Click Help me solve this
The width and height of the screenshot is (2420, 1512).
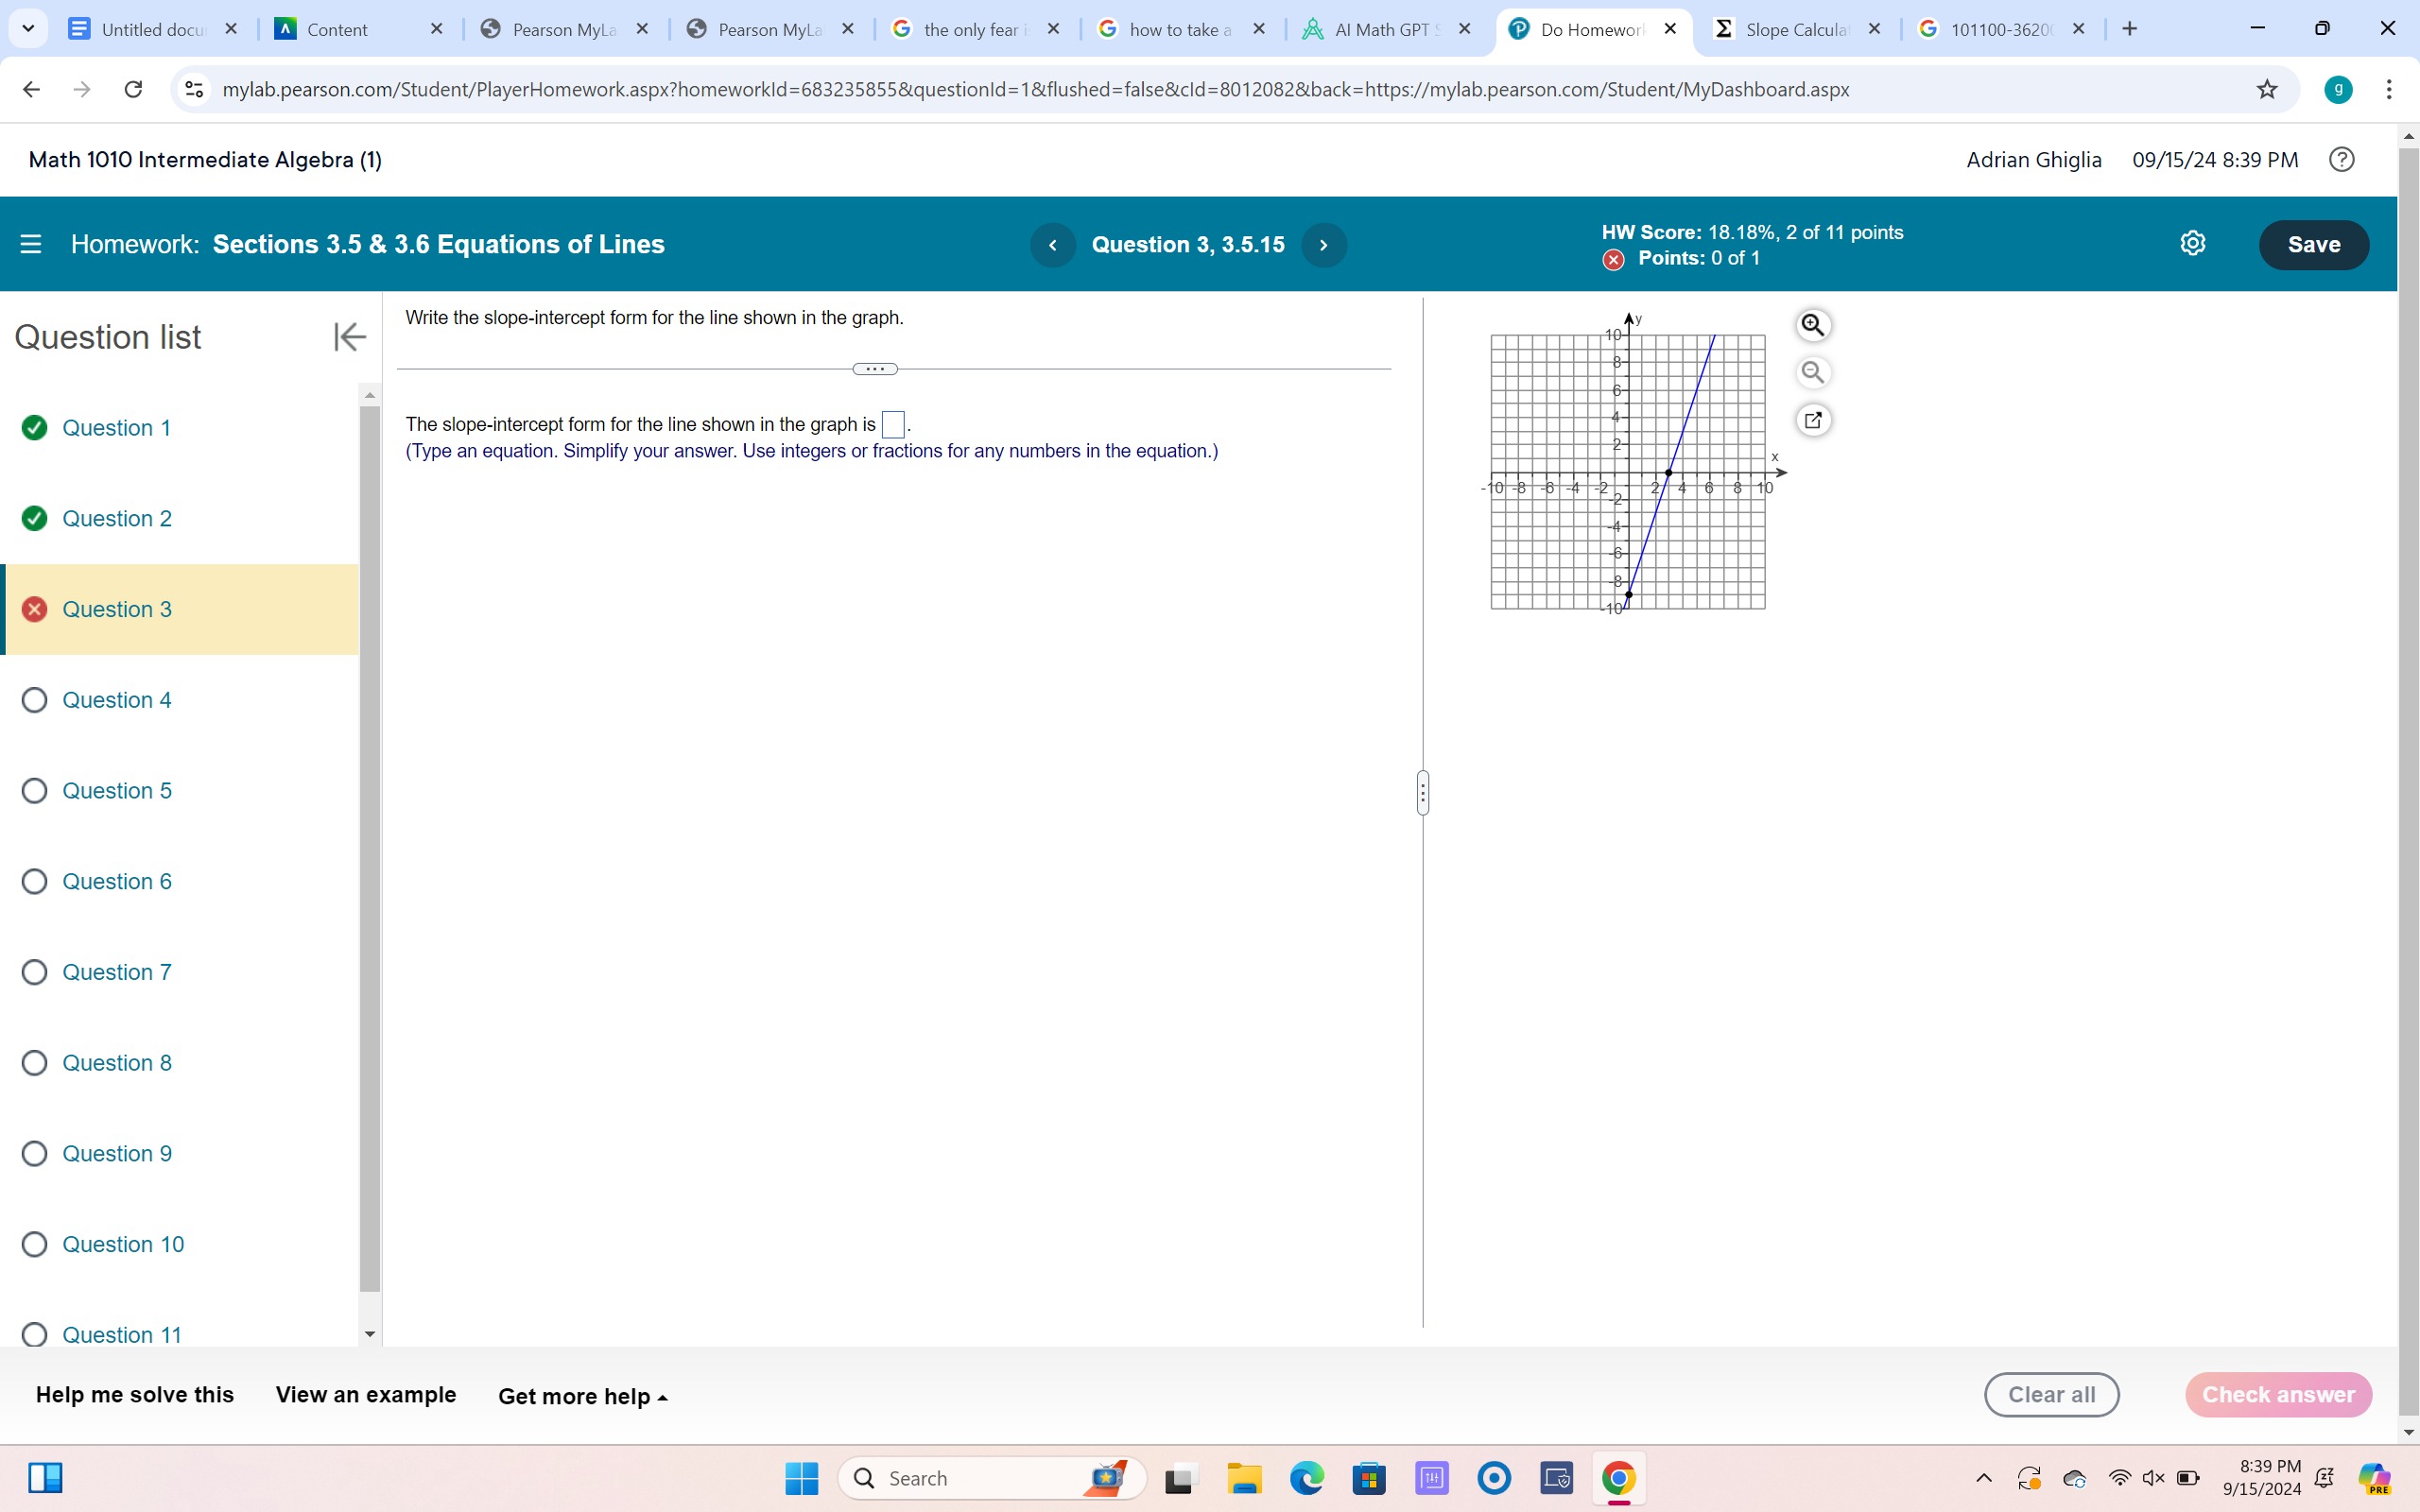pyautogui.click(x=135, y=1395)
